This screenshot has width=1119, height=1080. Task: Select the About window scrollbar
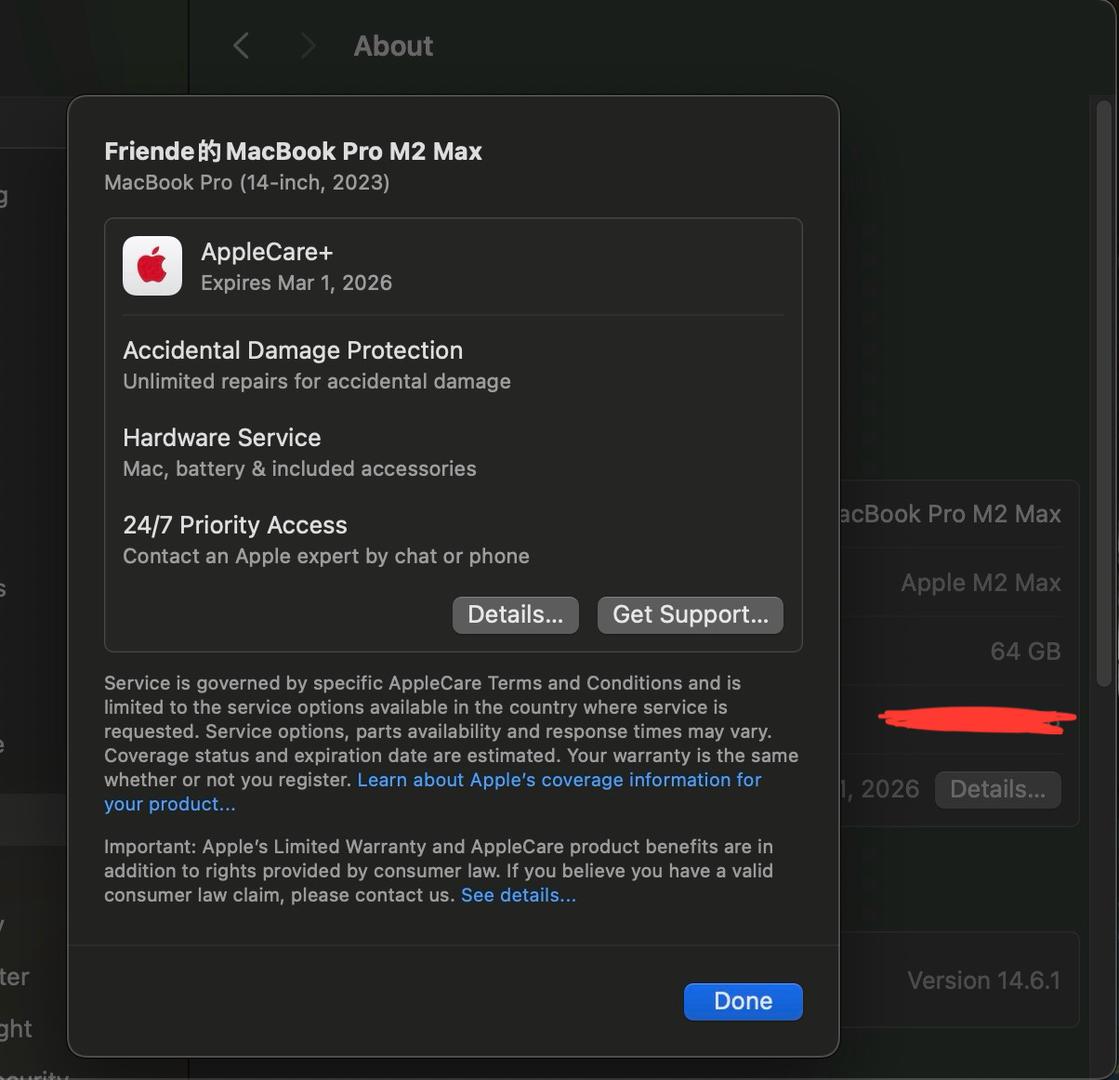tap(1103, 393)
